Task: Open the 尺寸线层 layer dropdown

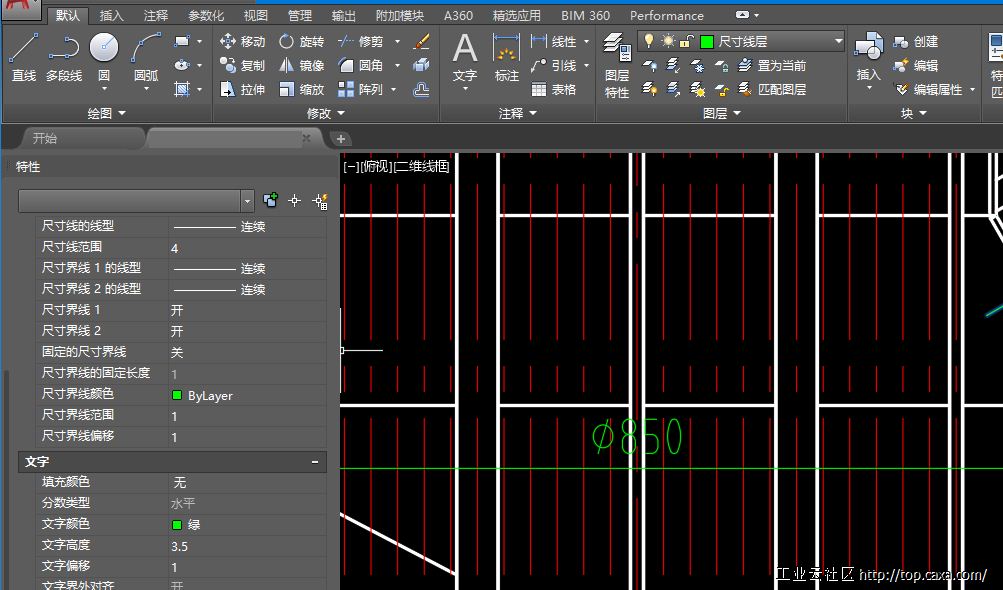Action: click(x=838, y=41)
